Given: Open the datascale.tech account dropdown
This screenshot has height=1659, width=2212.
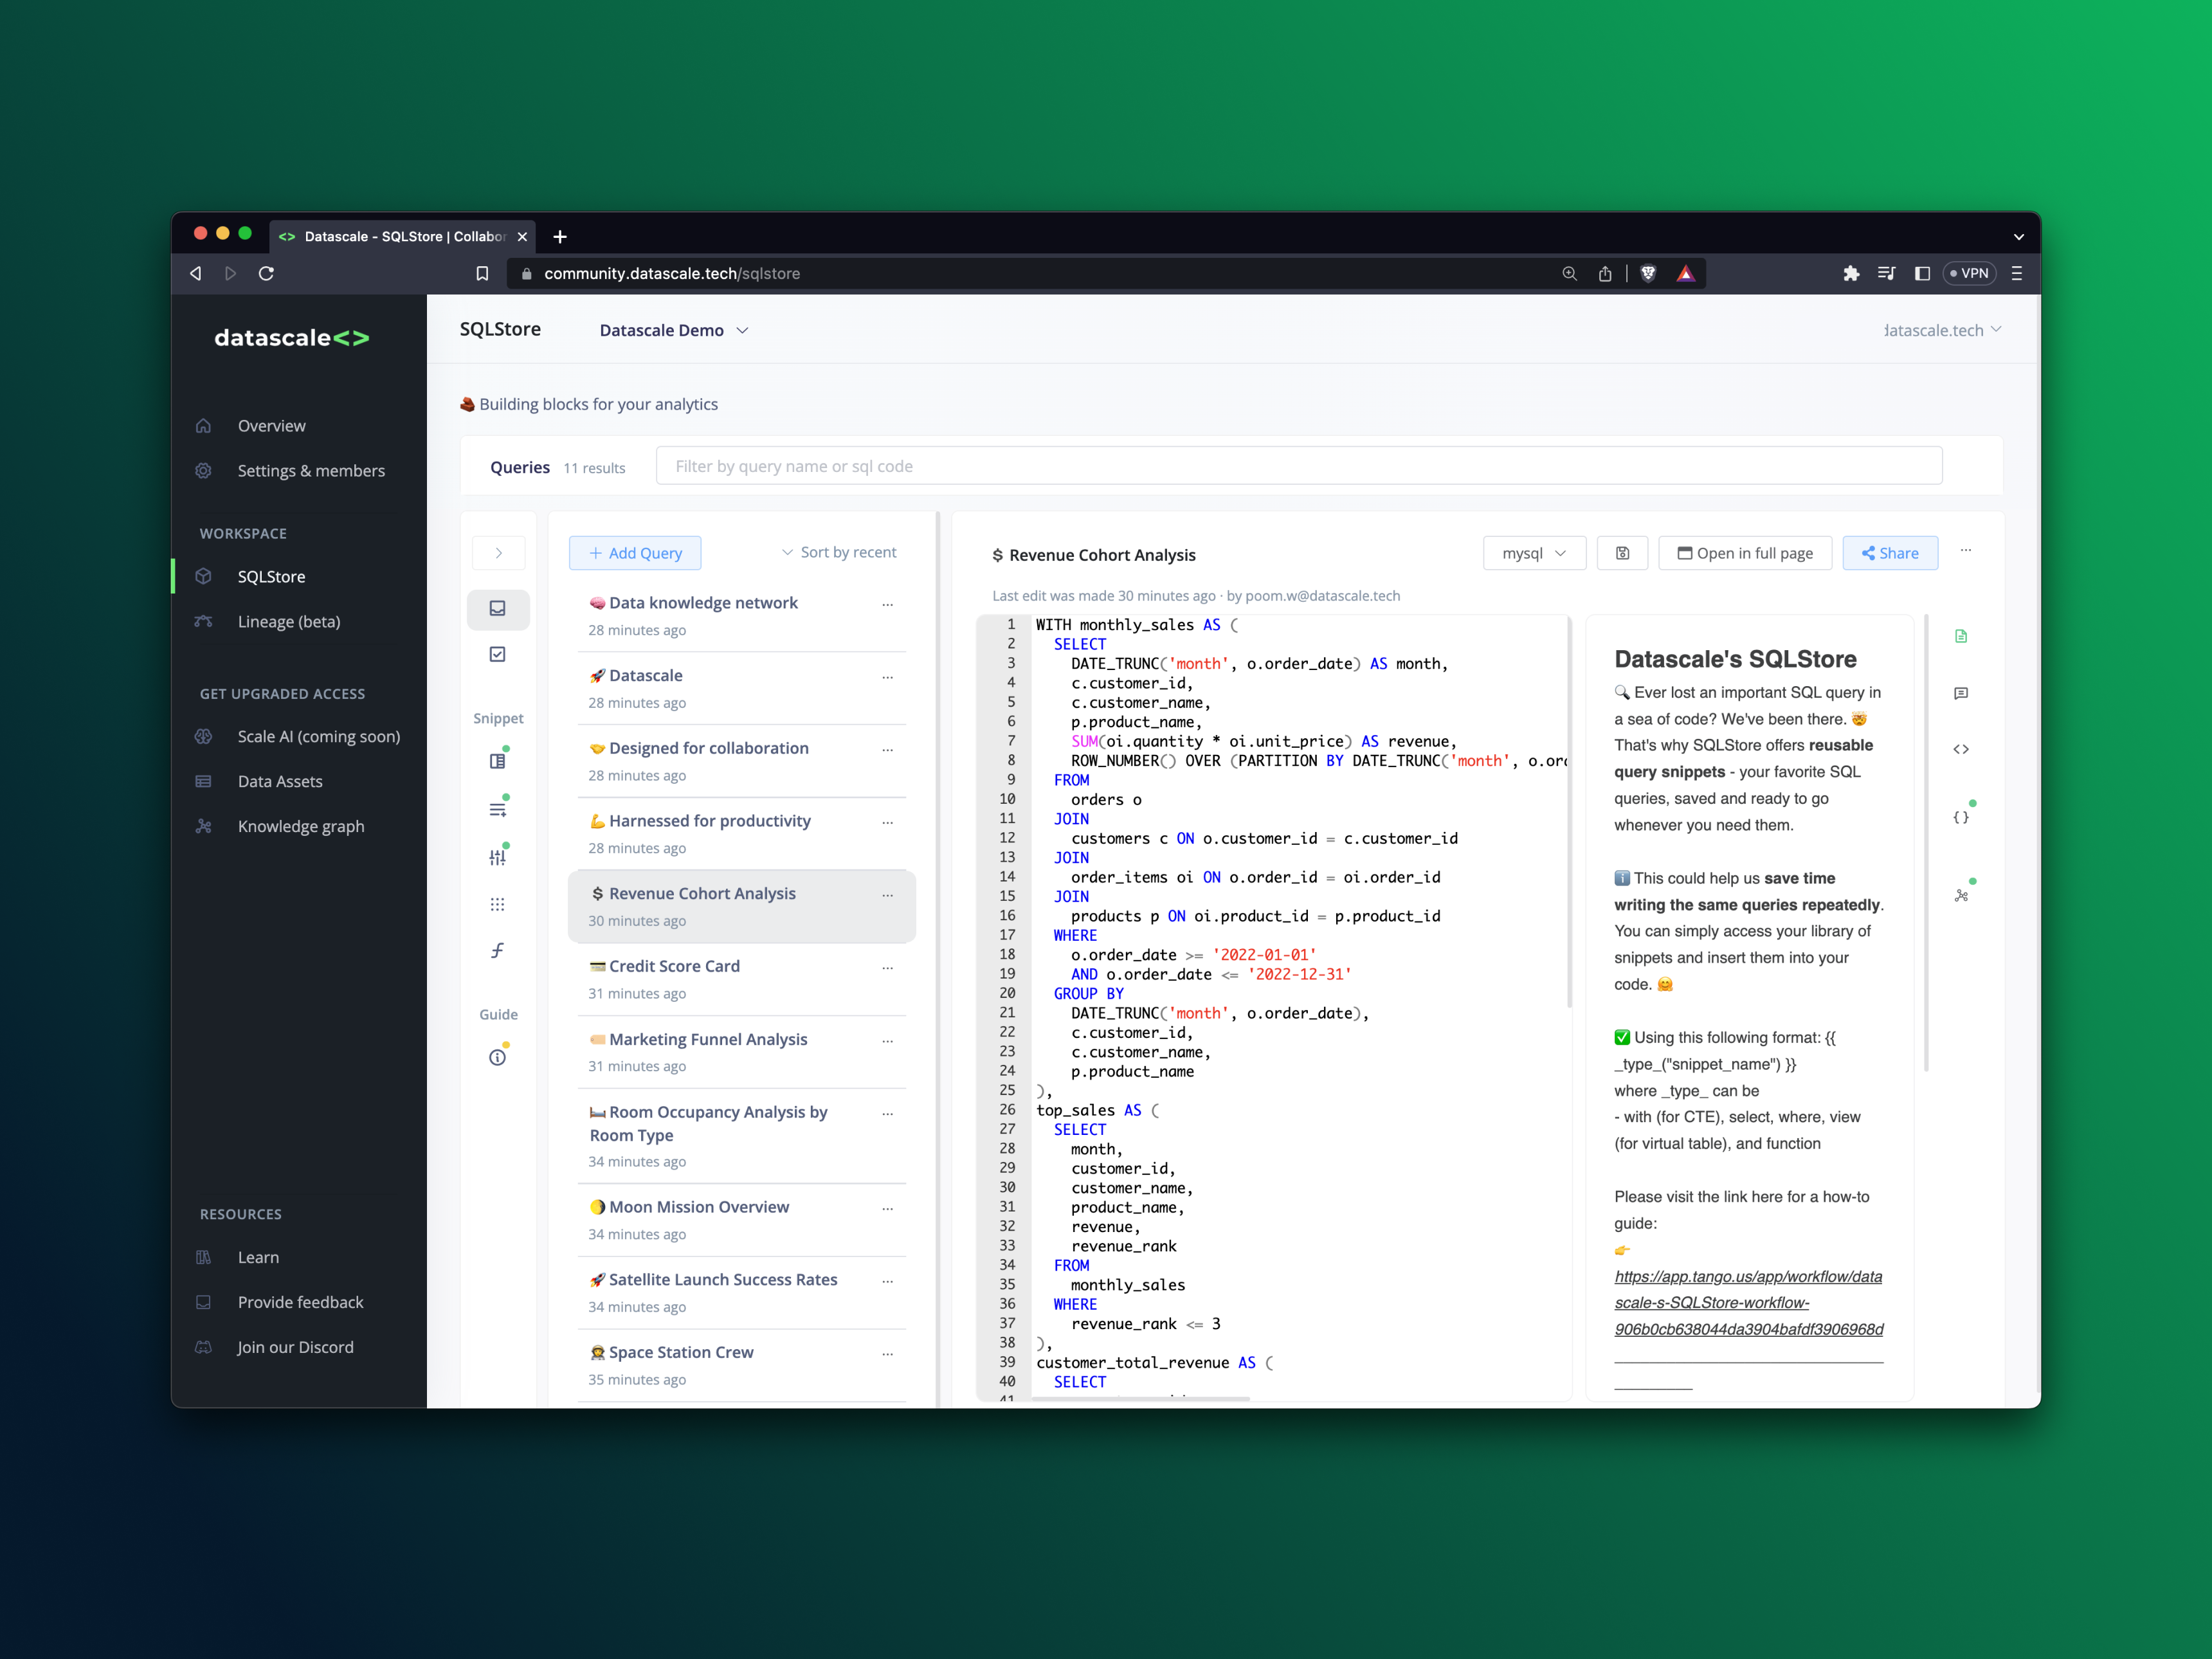Looking at the screenshot, I should tap(1942, 330).
